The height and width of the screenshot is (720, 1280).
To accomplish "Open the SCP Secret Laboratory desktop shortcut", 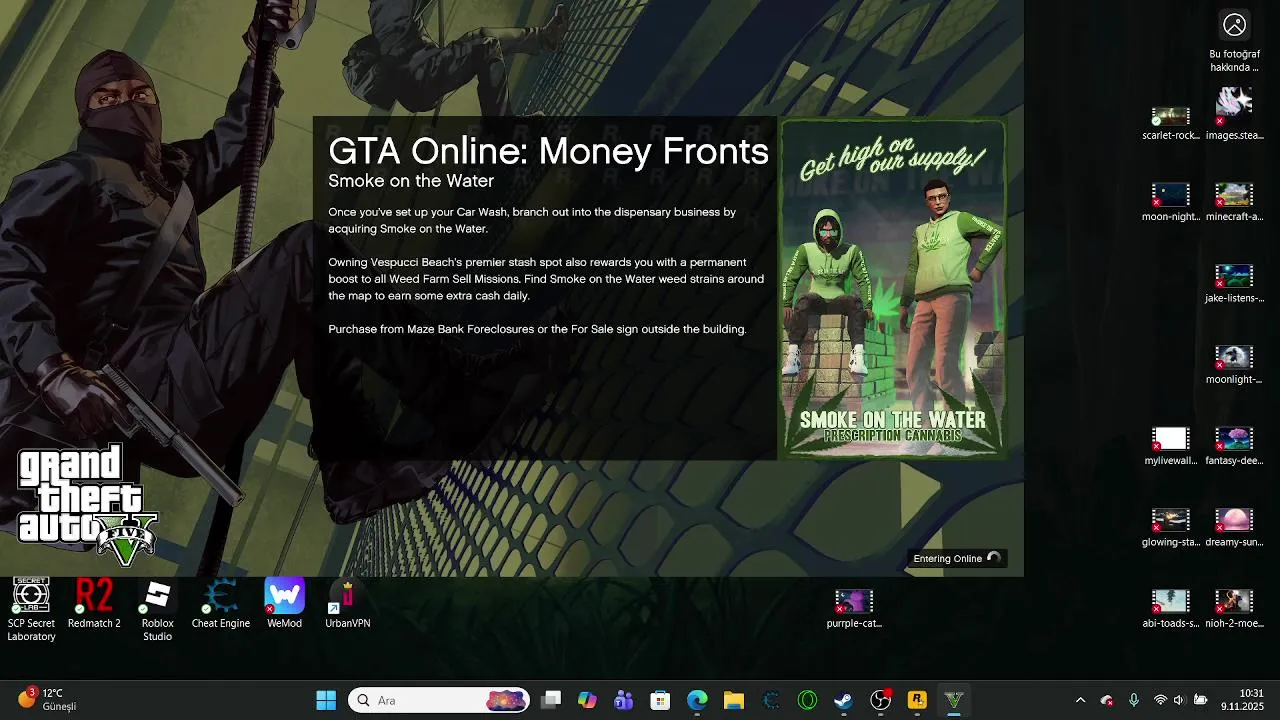I will (31, 609).
